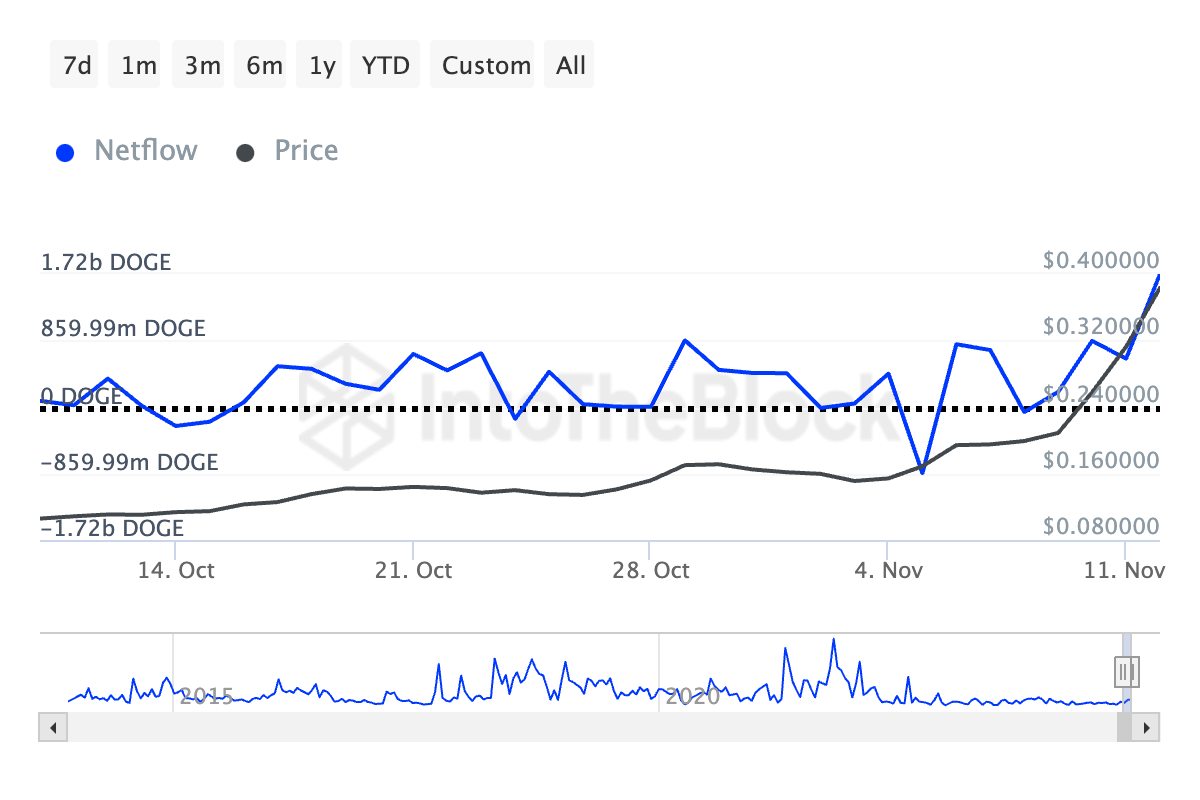Viewport: 1200px width, 800px height.
Task: Select the 7d time range
Action: [77, 66]
